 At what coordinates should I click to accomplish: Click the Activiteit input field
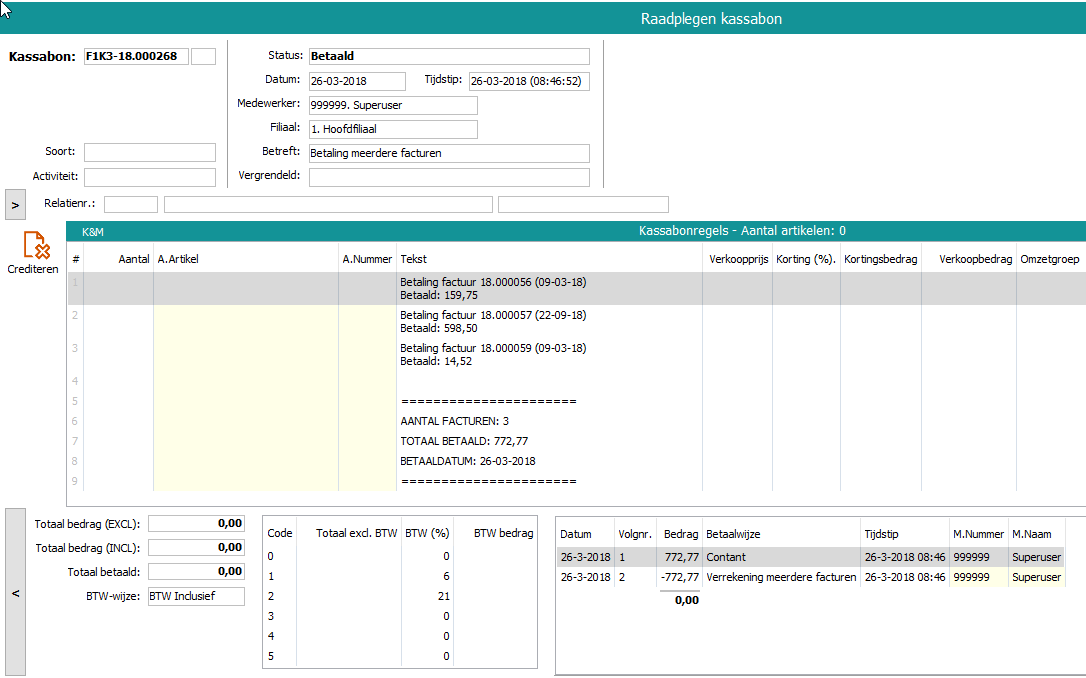(149, 177)
